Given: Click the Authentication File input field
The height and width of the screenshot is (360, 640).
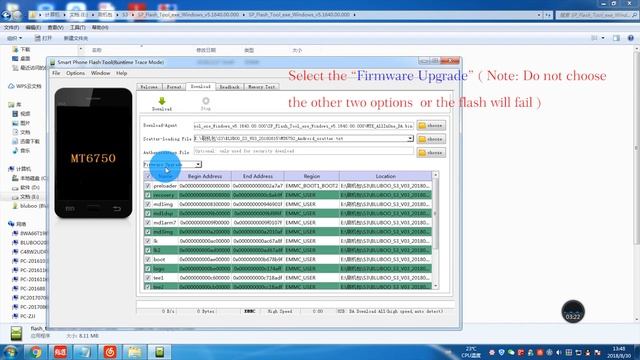Looking at the screenshot, I should [x=304, y=151].
